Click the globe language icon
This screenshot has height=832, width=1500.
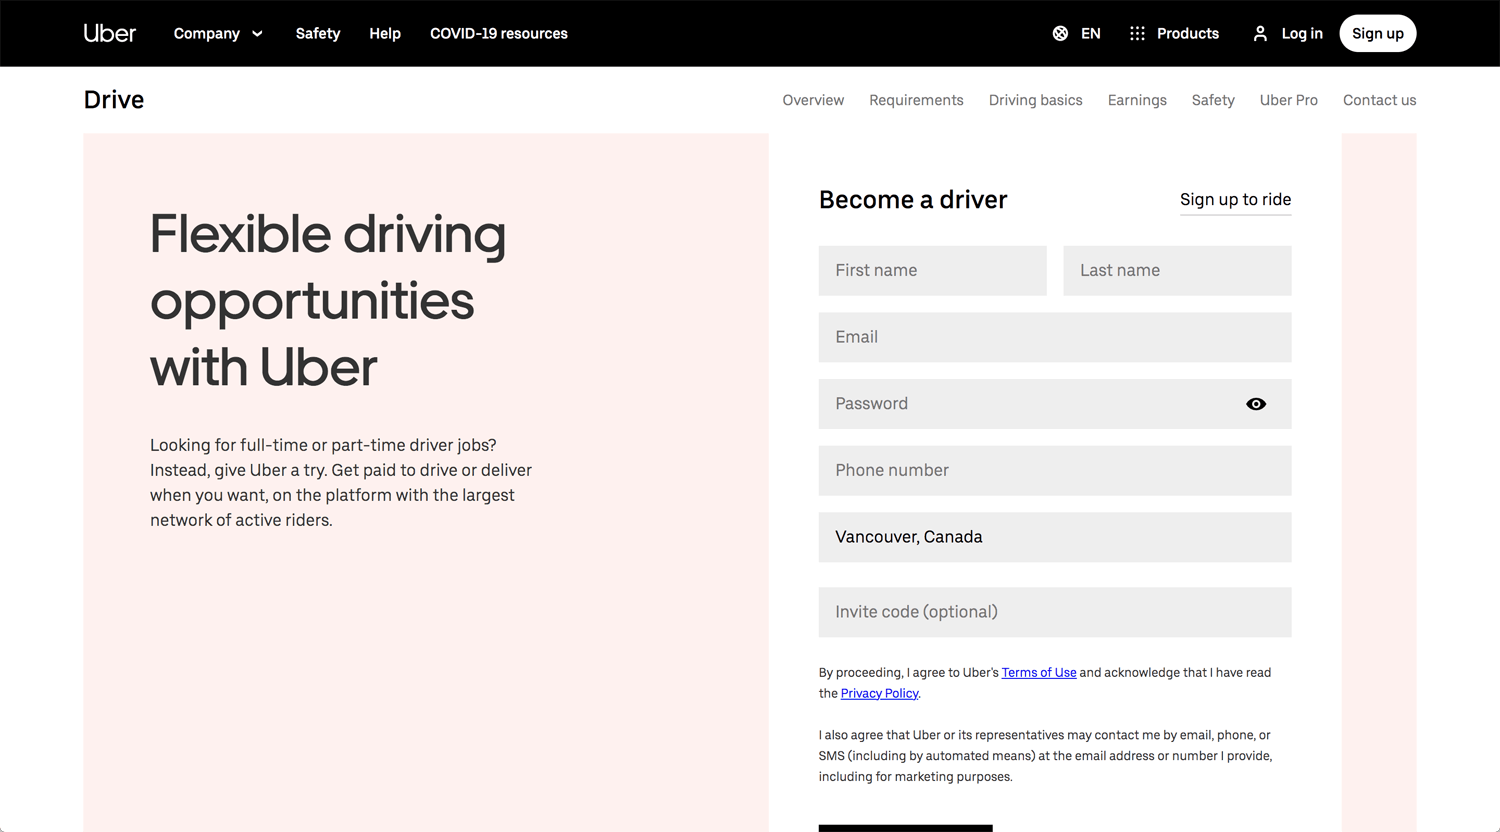tap(1060, 33)
